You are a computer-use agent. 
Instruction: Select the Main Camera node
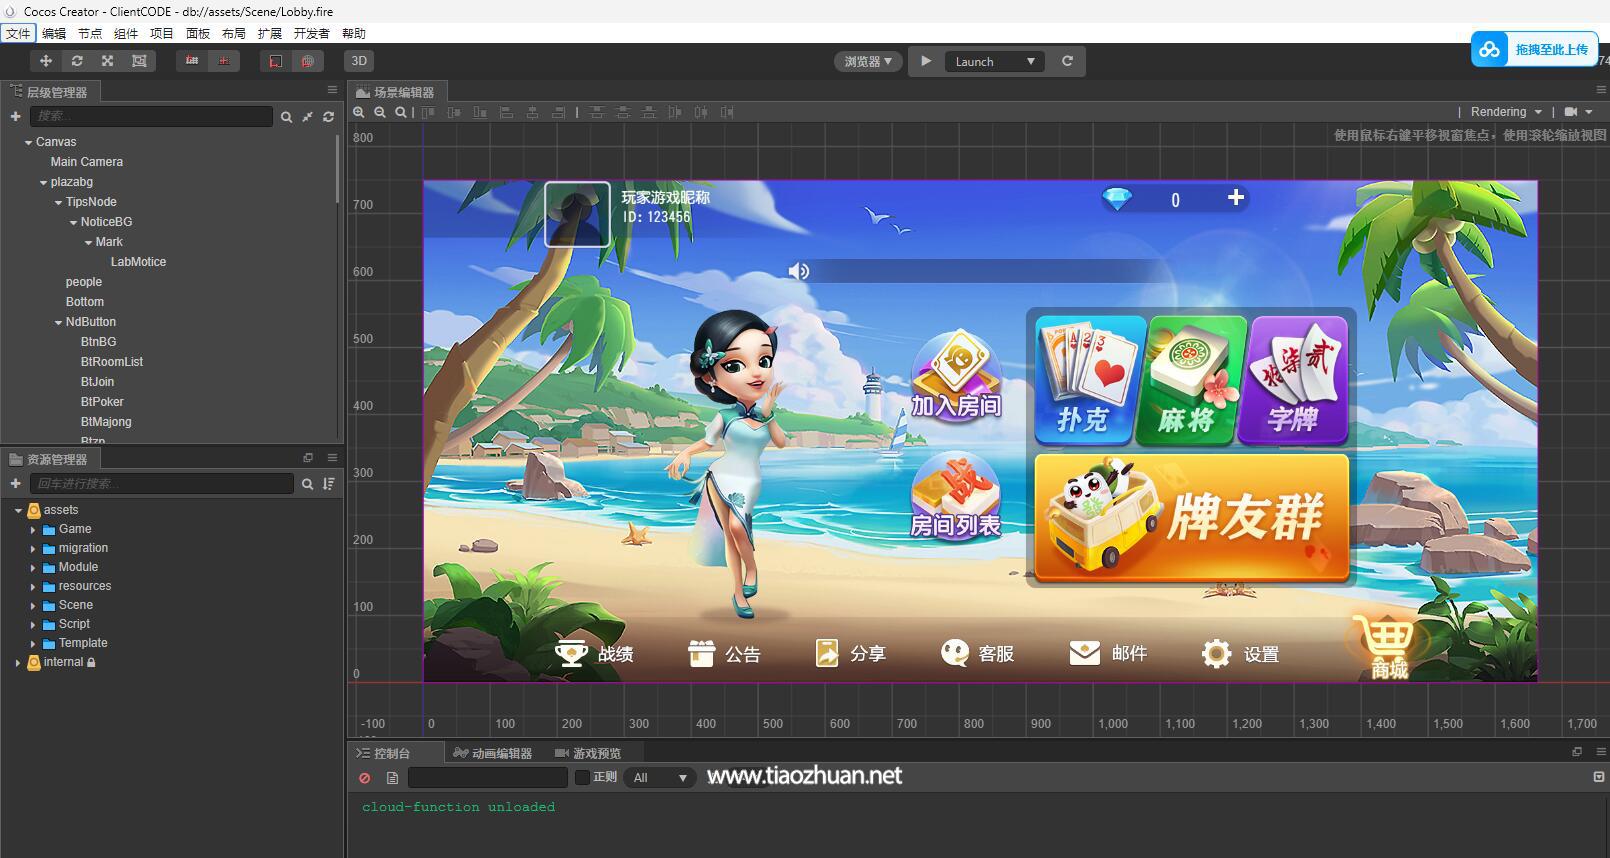tap(87, 162)
